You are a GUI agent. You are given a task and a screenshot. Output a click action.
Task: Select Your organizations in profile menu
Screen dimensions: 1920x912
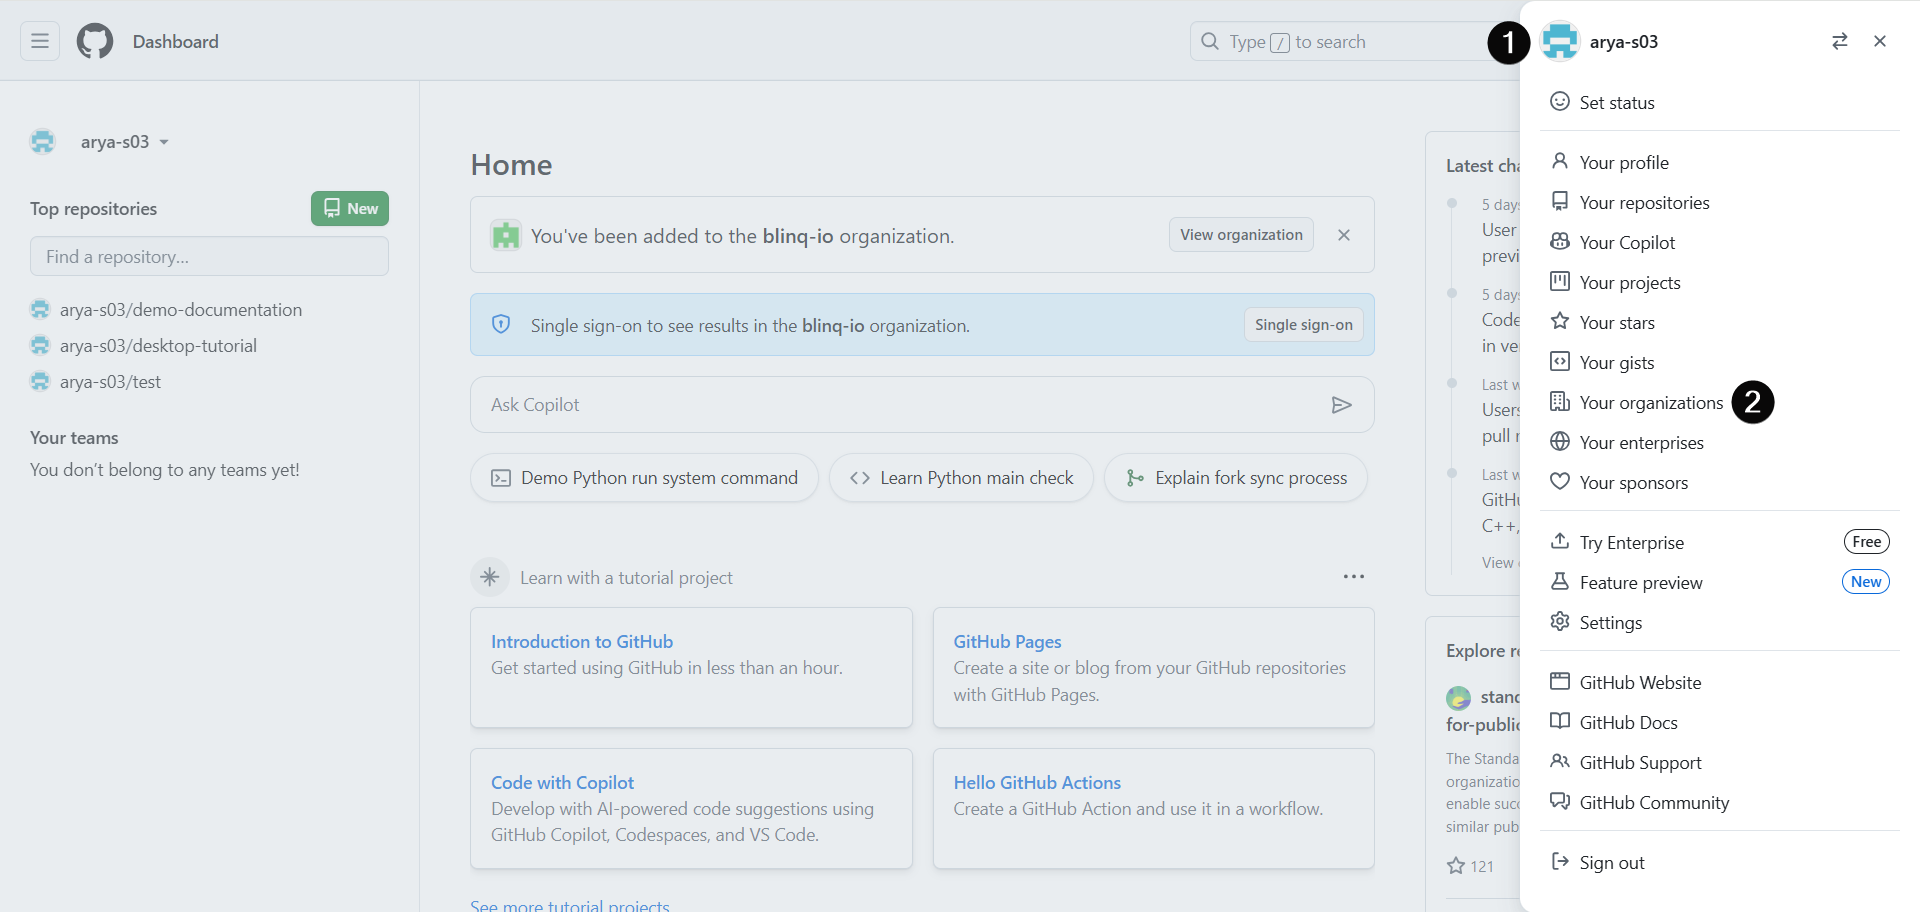coord(1650,402)
